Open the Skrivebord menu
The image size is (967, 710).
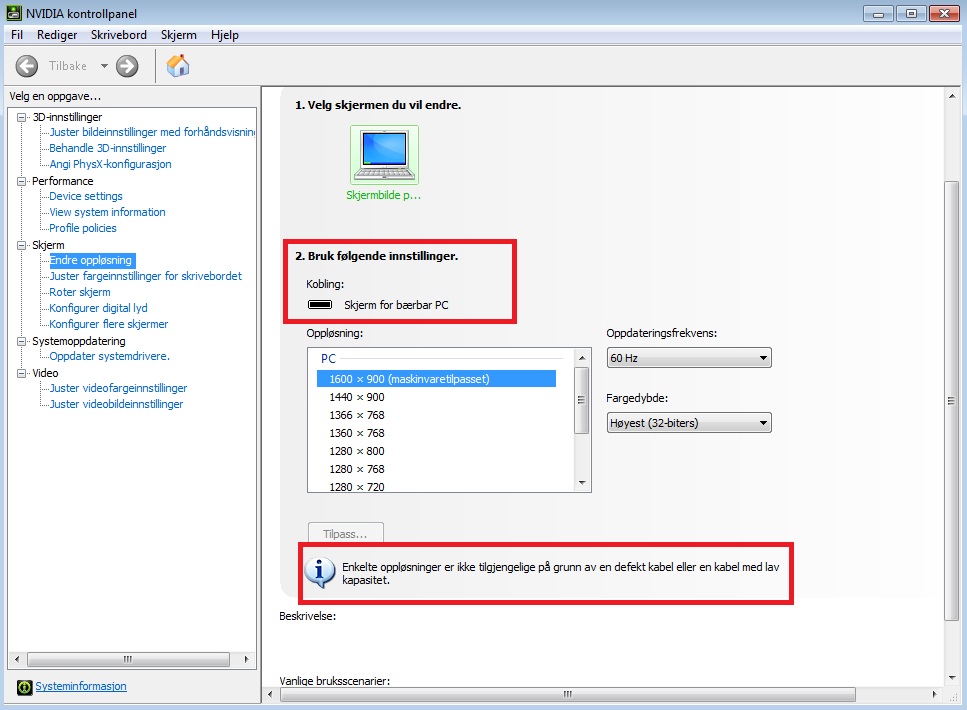coord(118,35)
